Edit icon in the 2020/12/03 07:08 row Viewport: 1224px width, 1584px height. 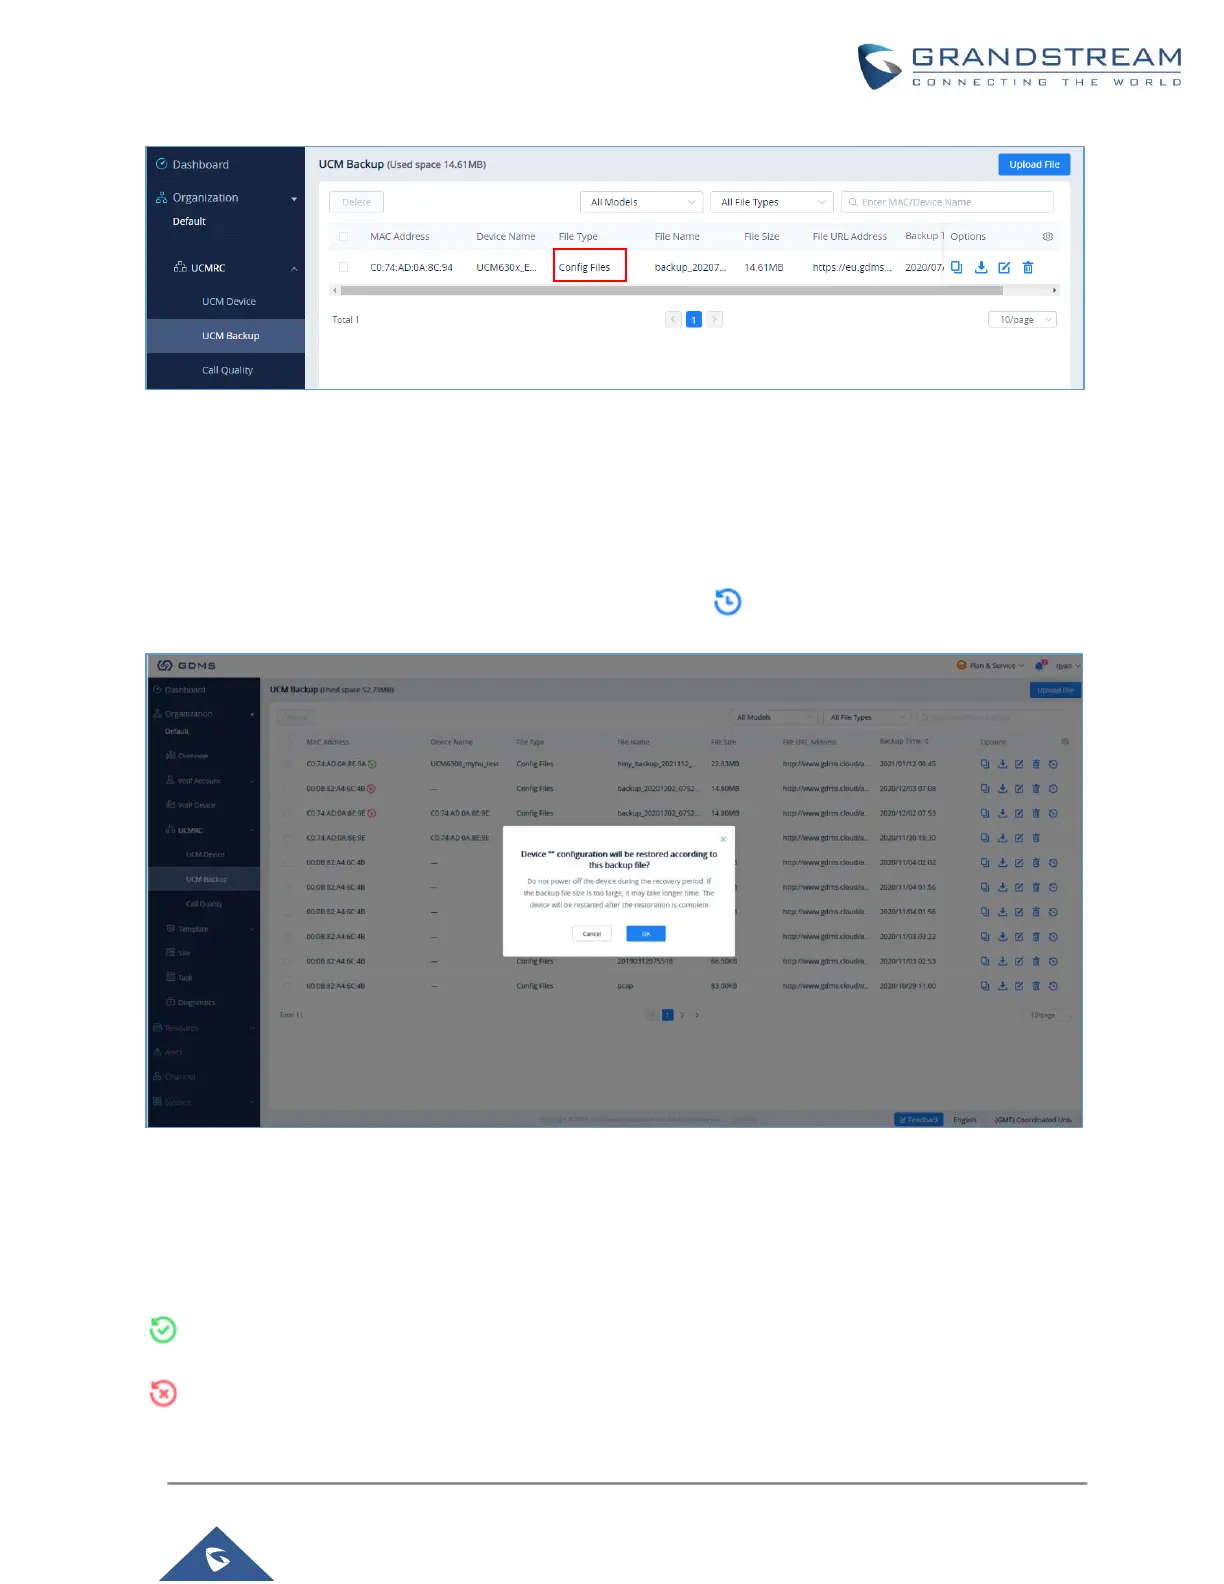click(1019, 789)
